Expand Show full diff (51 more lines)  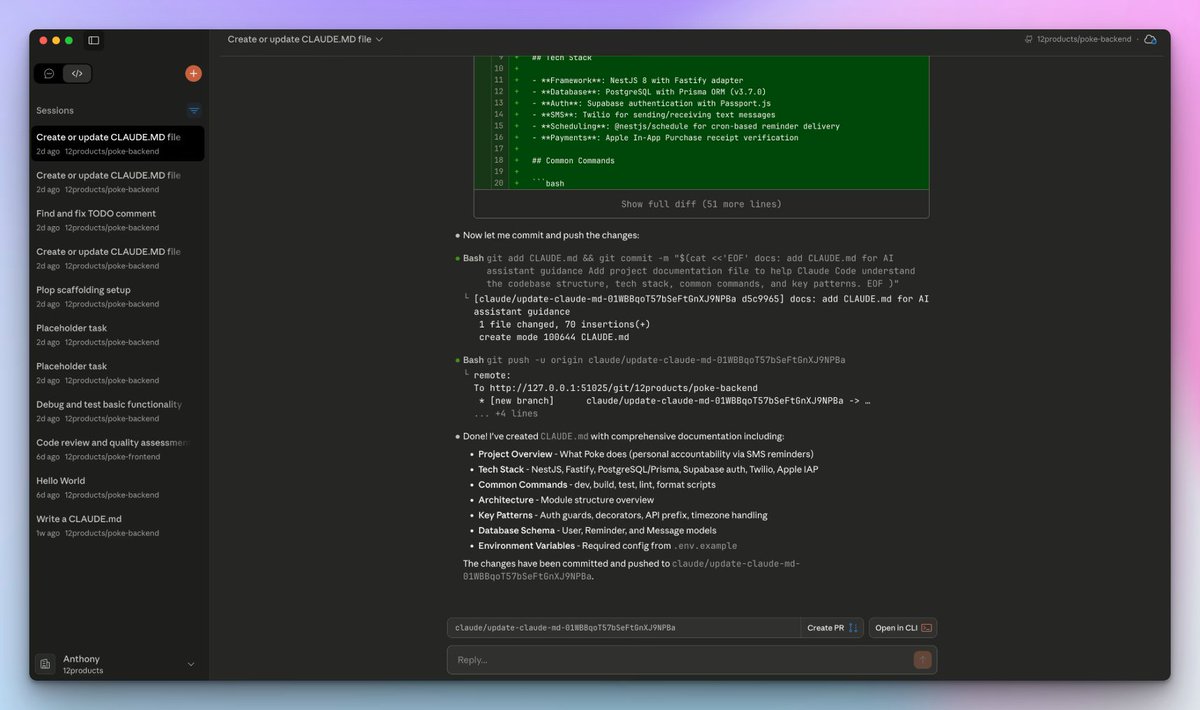tap(701, 204)
